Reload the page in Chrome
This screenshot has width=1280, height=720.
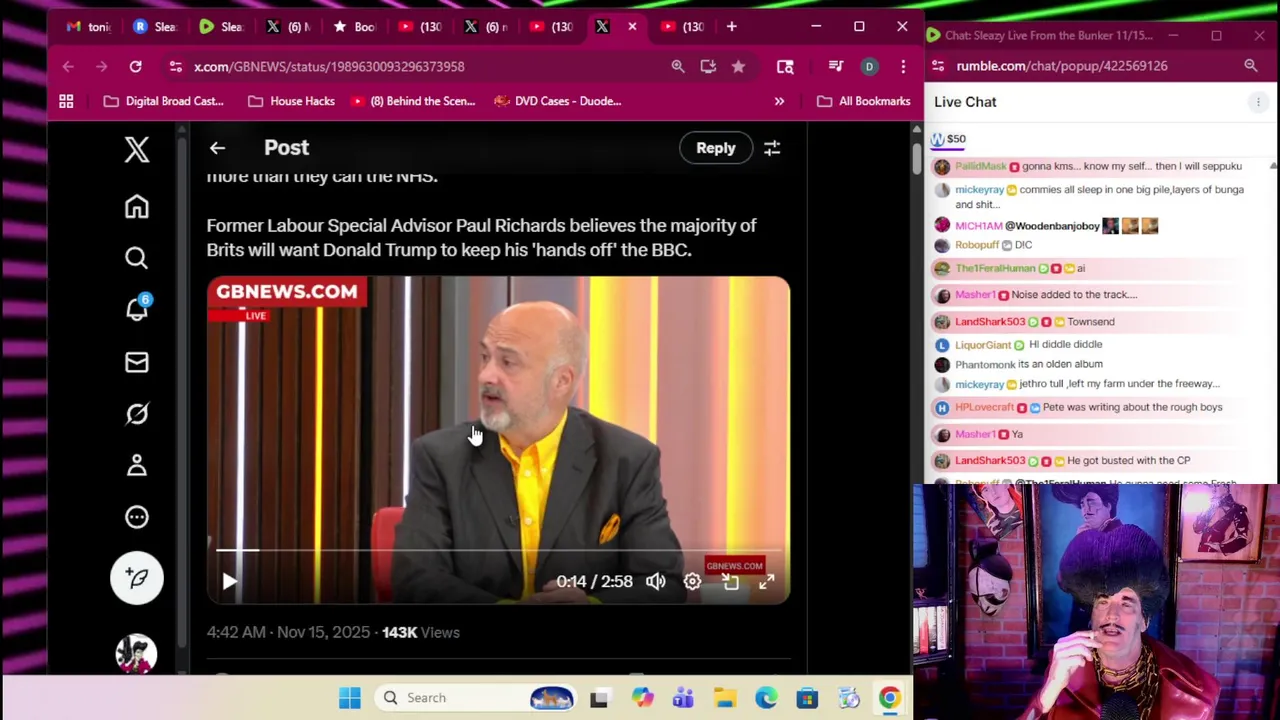135,66
